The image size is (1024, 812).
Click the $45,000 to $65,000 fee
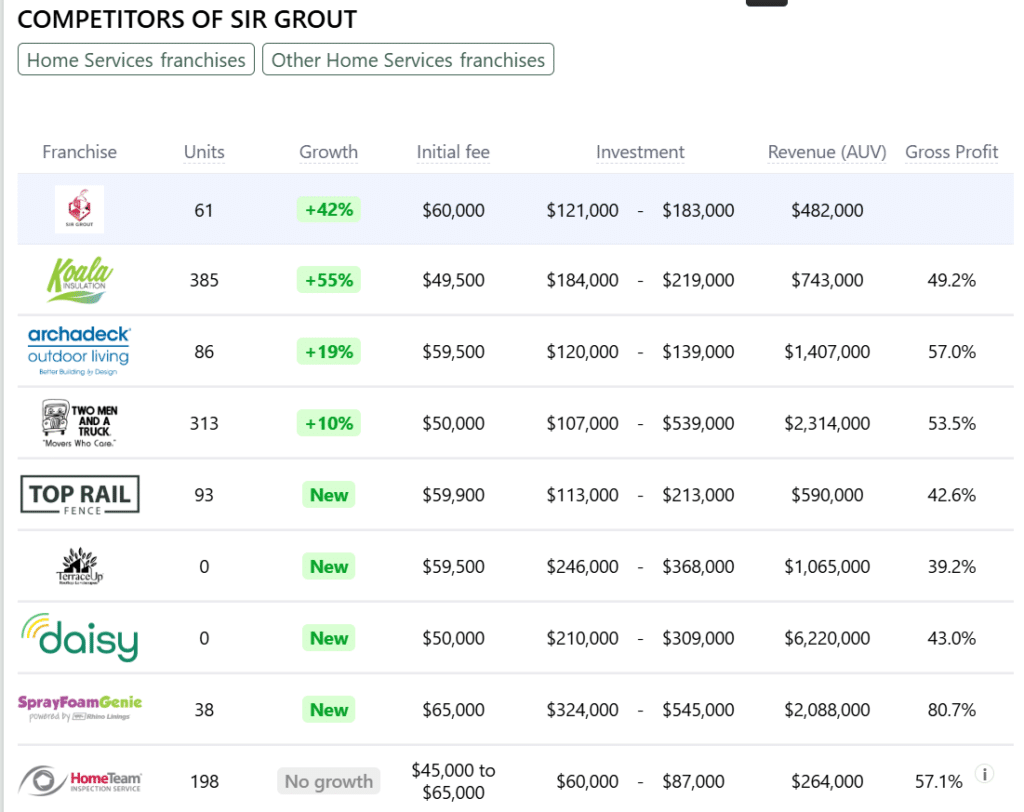click(x=453, y=781)
